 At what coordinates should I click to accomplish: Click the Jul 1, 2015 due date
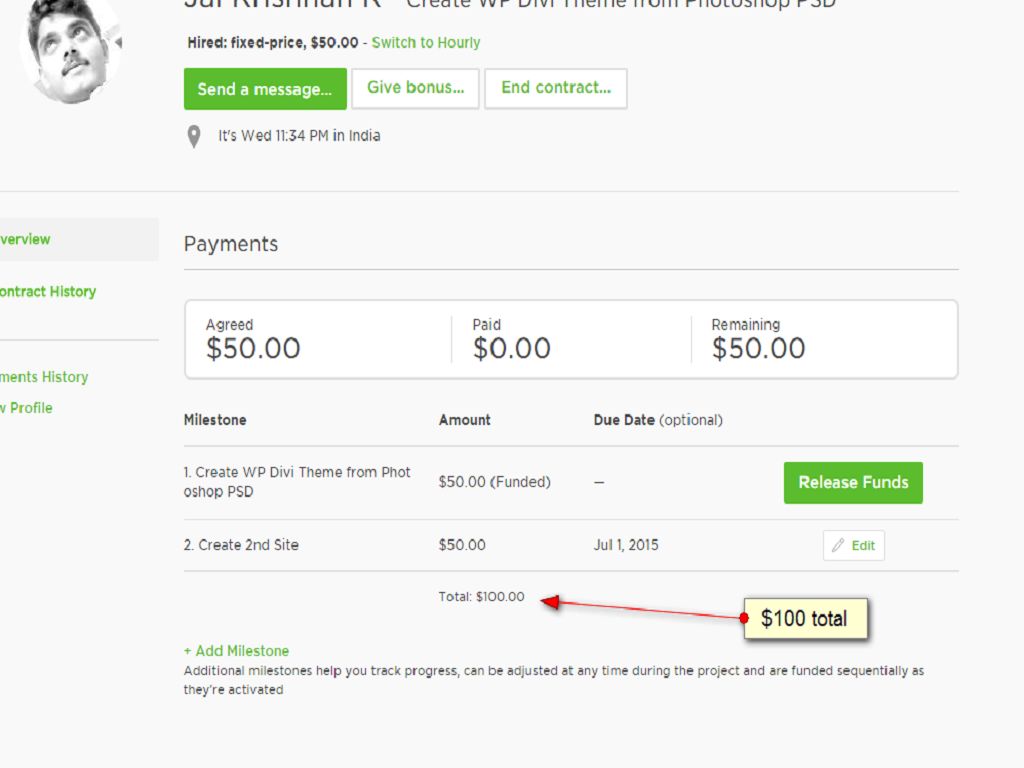626,545
